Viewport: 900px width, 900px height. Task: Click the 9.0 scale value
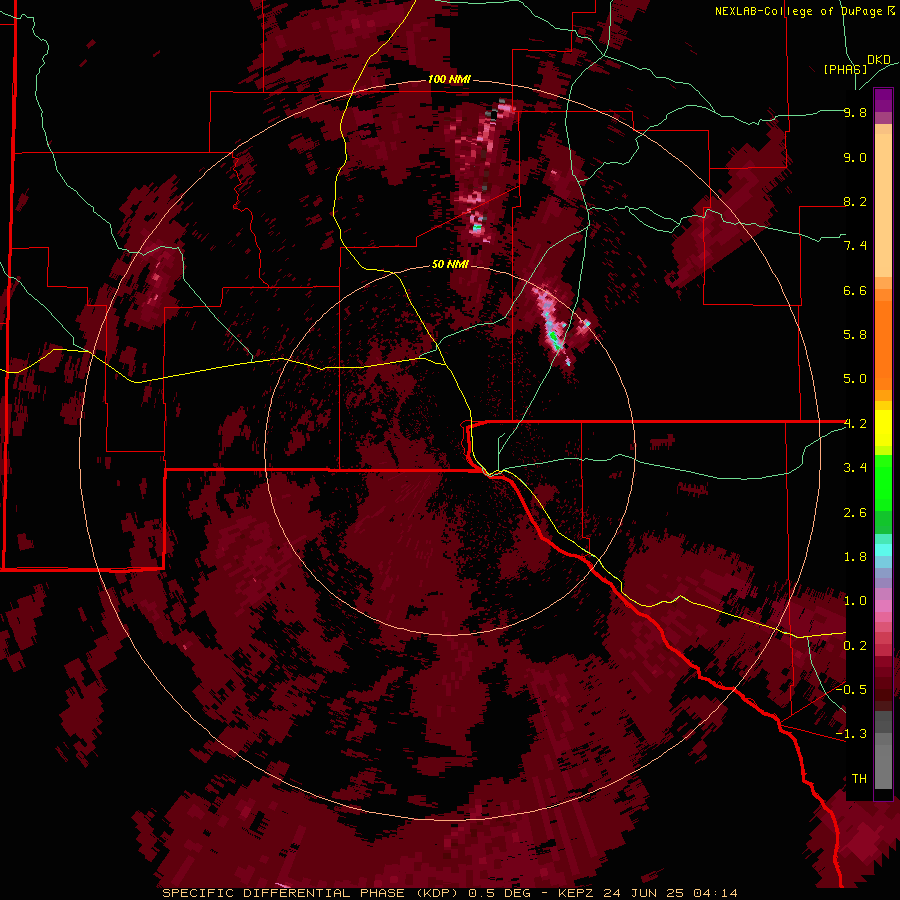tap(855, 157)
